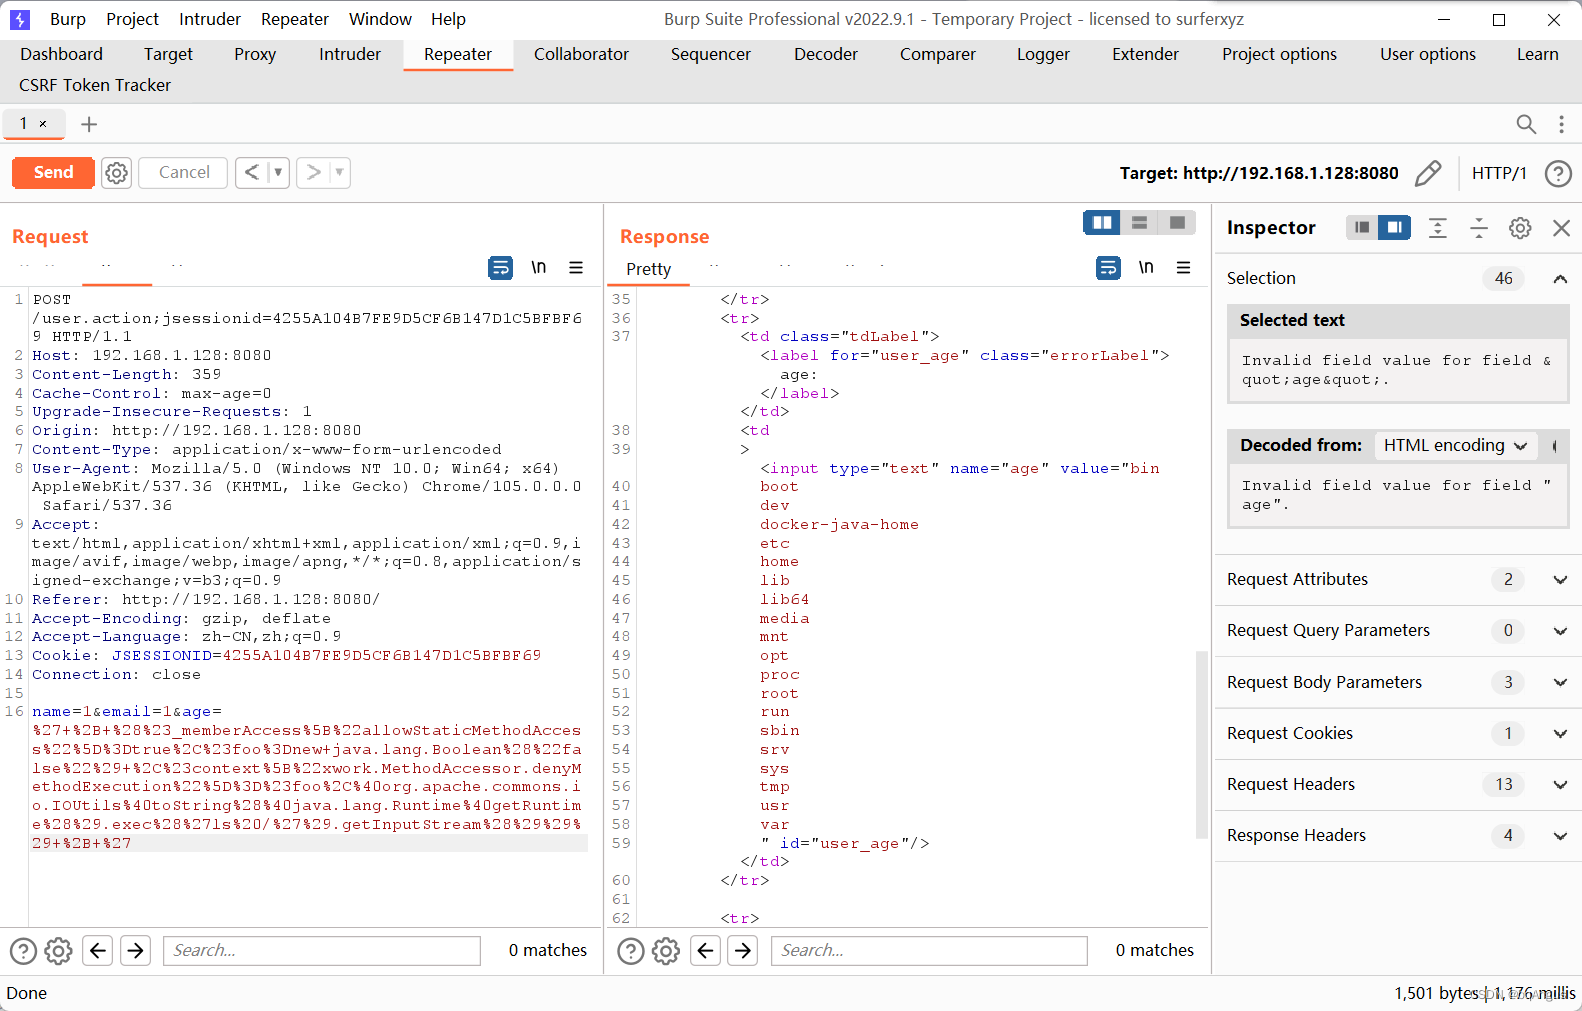Screen dimensions: 1582x1011
Task: Switch to combined tabbed layout view
Action: [x=1177, y=222]
